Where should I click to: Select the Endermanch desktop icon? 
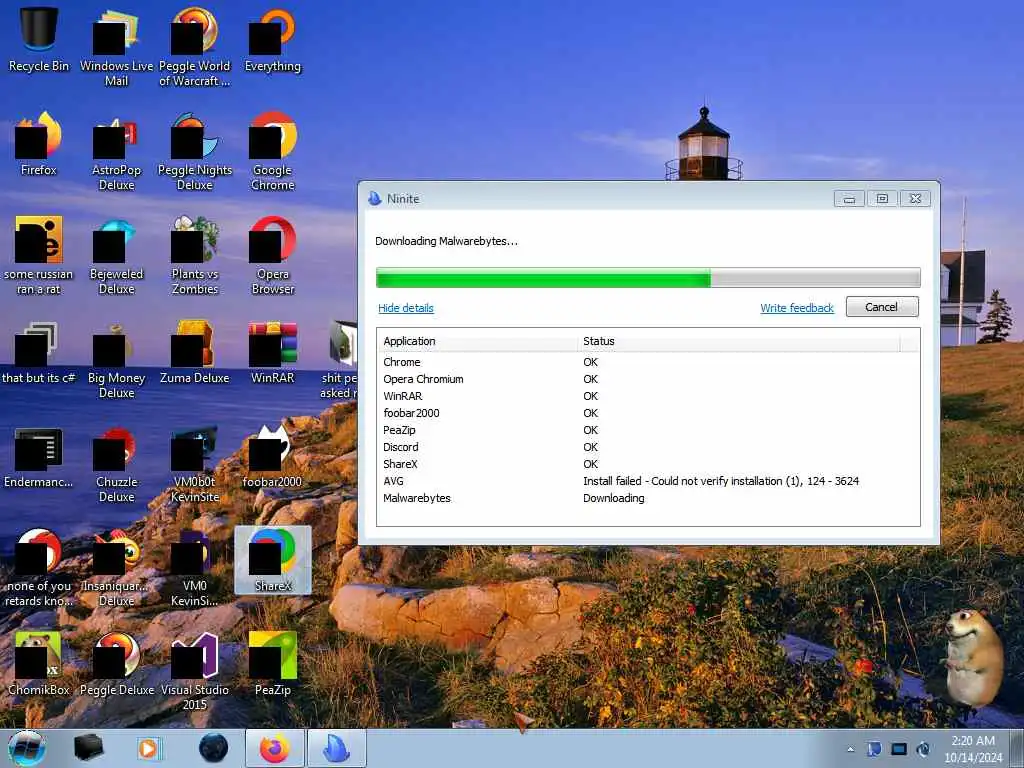tap(39, 457)
